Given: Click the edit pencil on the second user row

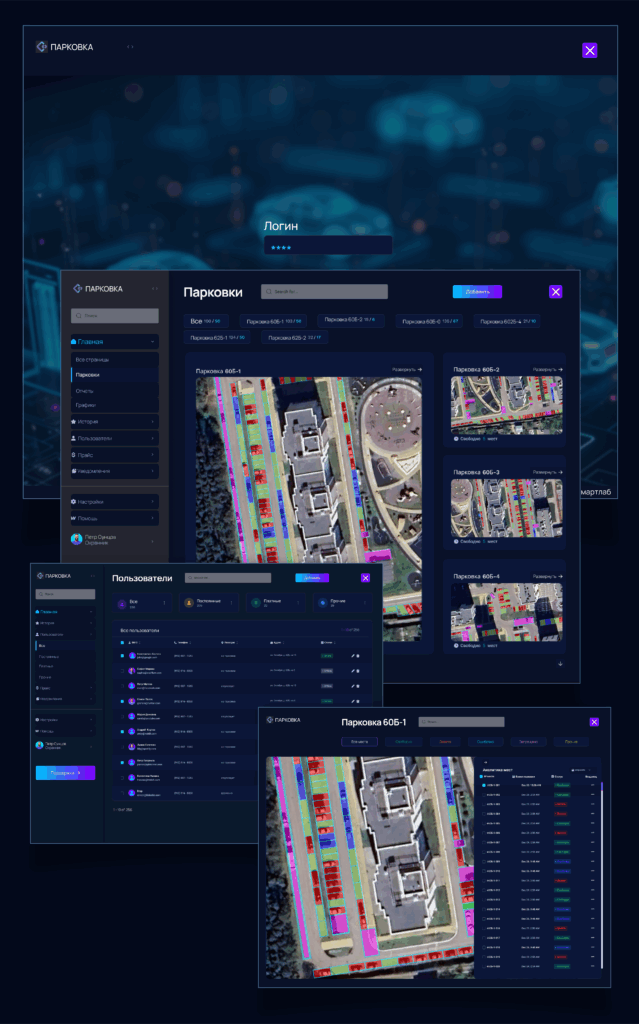Looking at the screenshot, I should coord(353,671).
